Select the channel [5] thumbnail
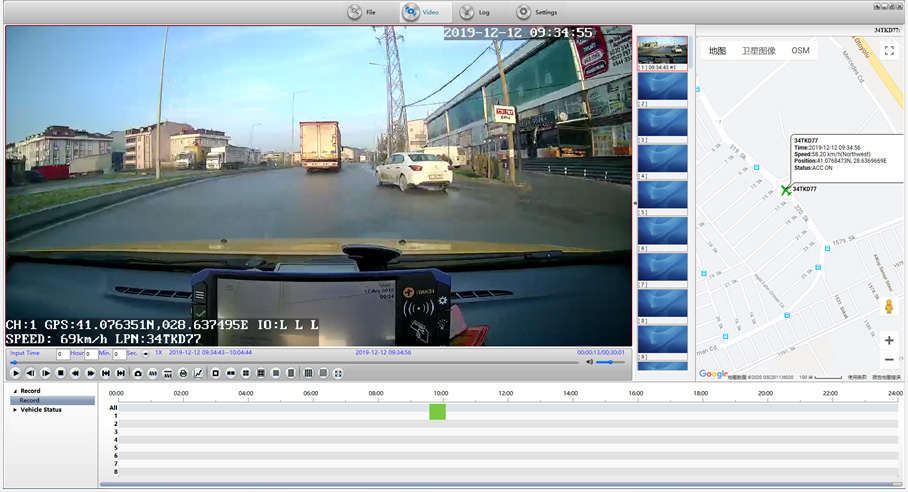Screen dimensions: 908x492 coord(662,198)
